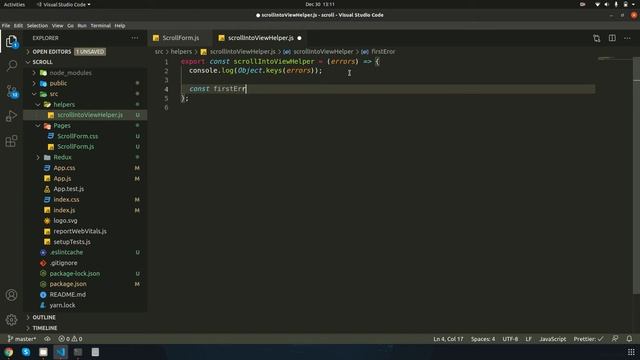Open the Selection menu

[37, 25]
